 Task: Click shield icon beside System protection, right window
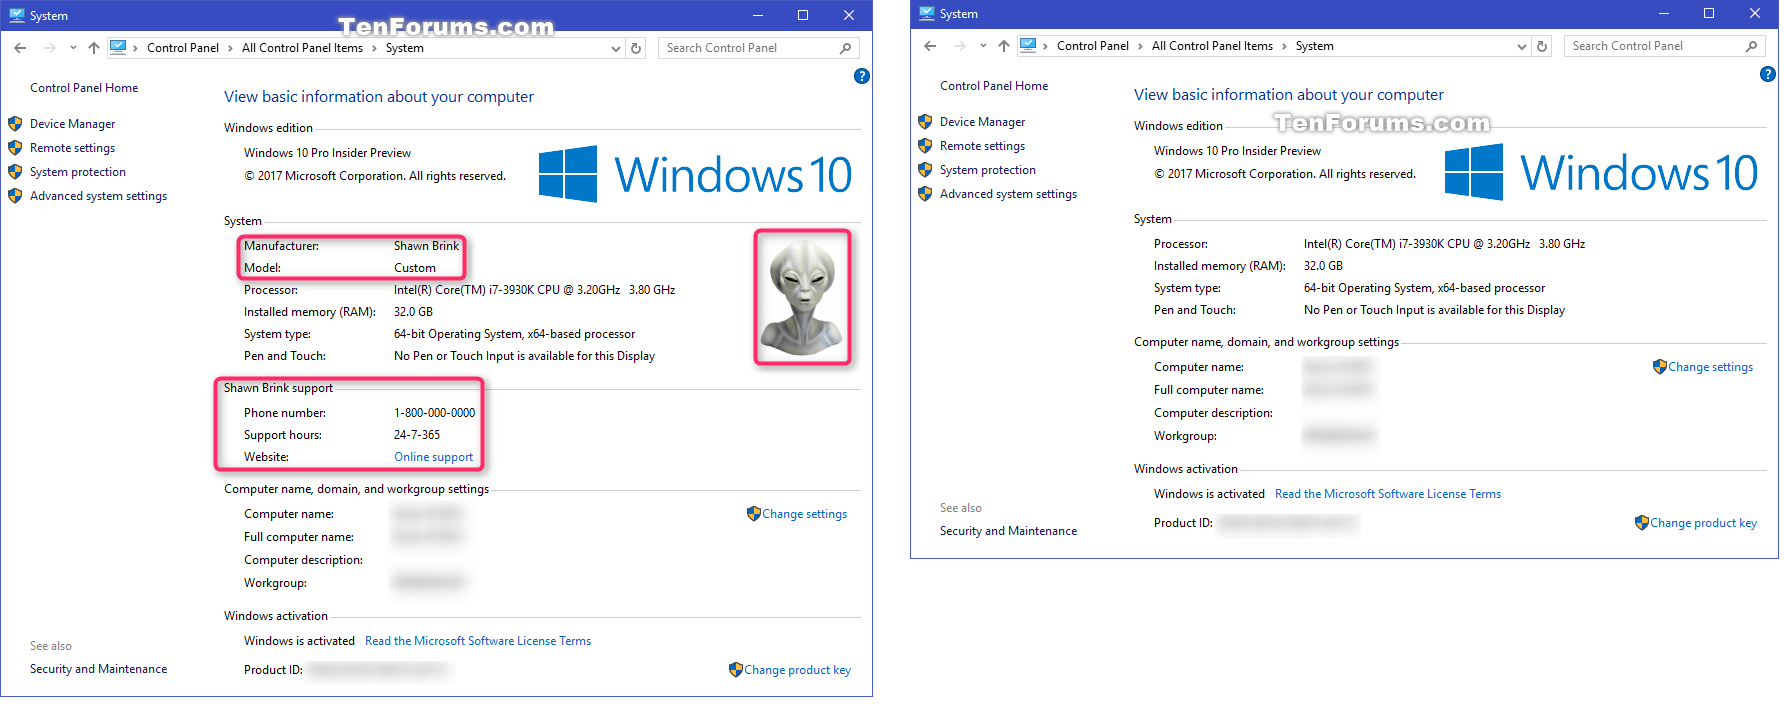(x=925, y=170)
